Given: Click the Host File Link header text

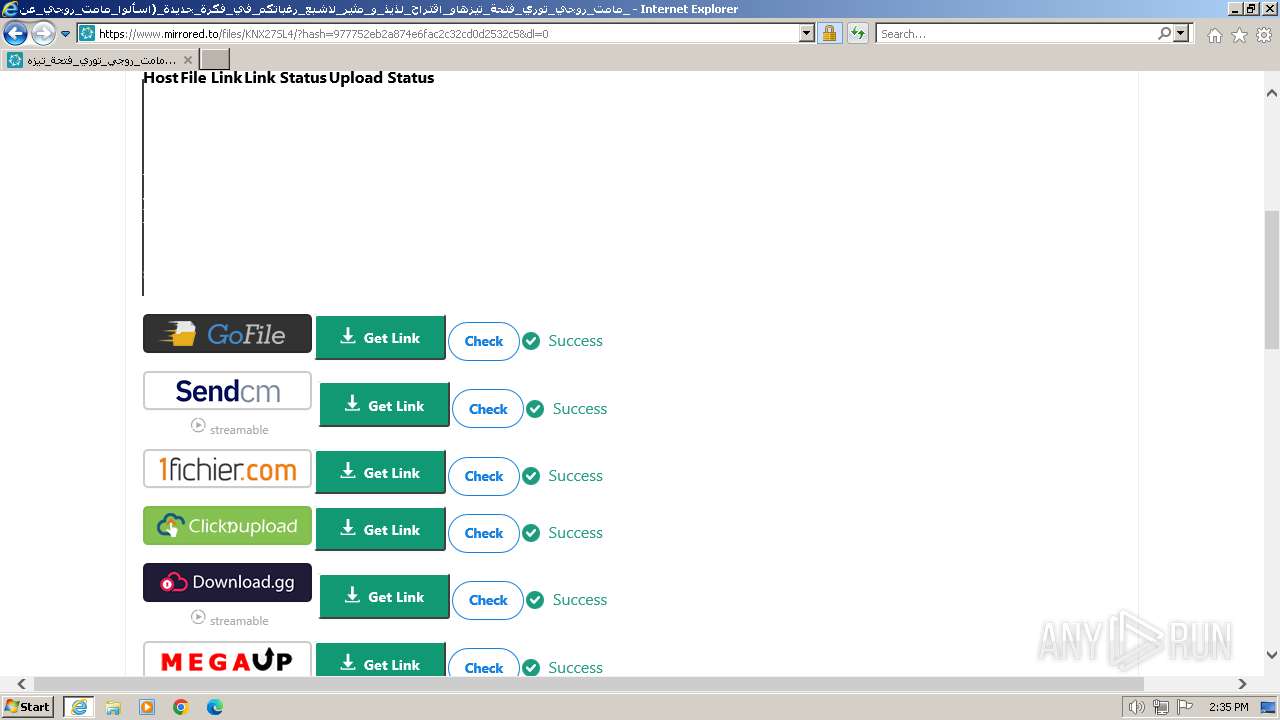Looking at the screenshot, I should [x=192, y=77].
